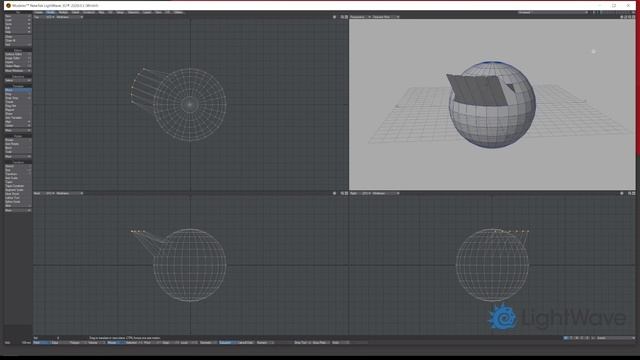This screenshot has height=360, width=640.
Task: Click the maximize icon in the Right viewport
Action: click(633, 193)
